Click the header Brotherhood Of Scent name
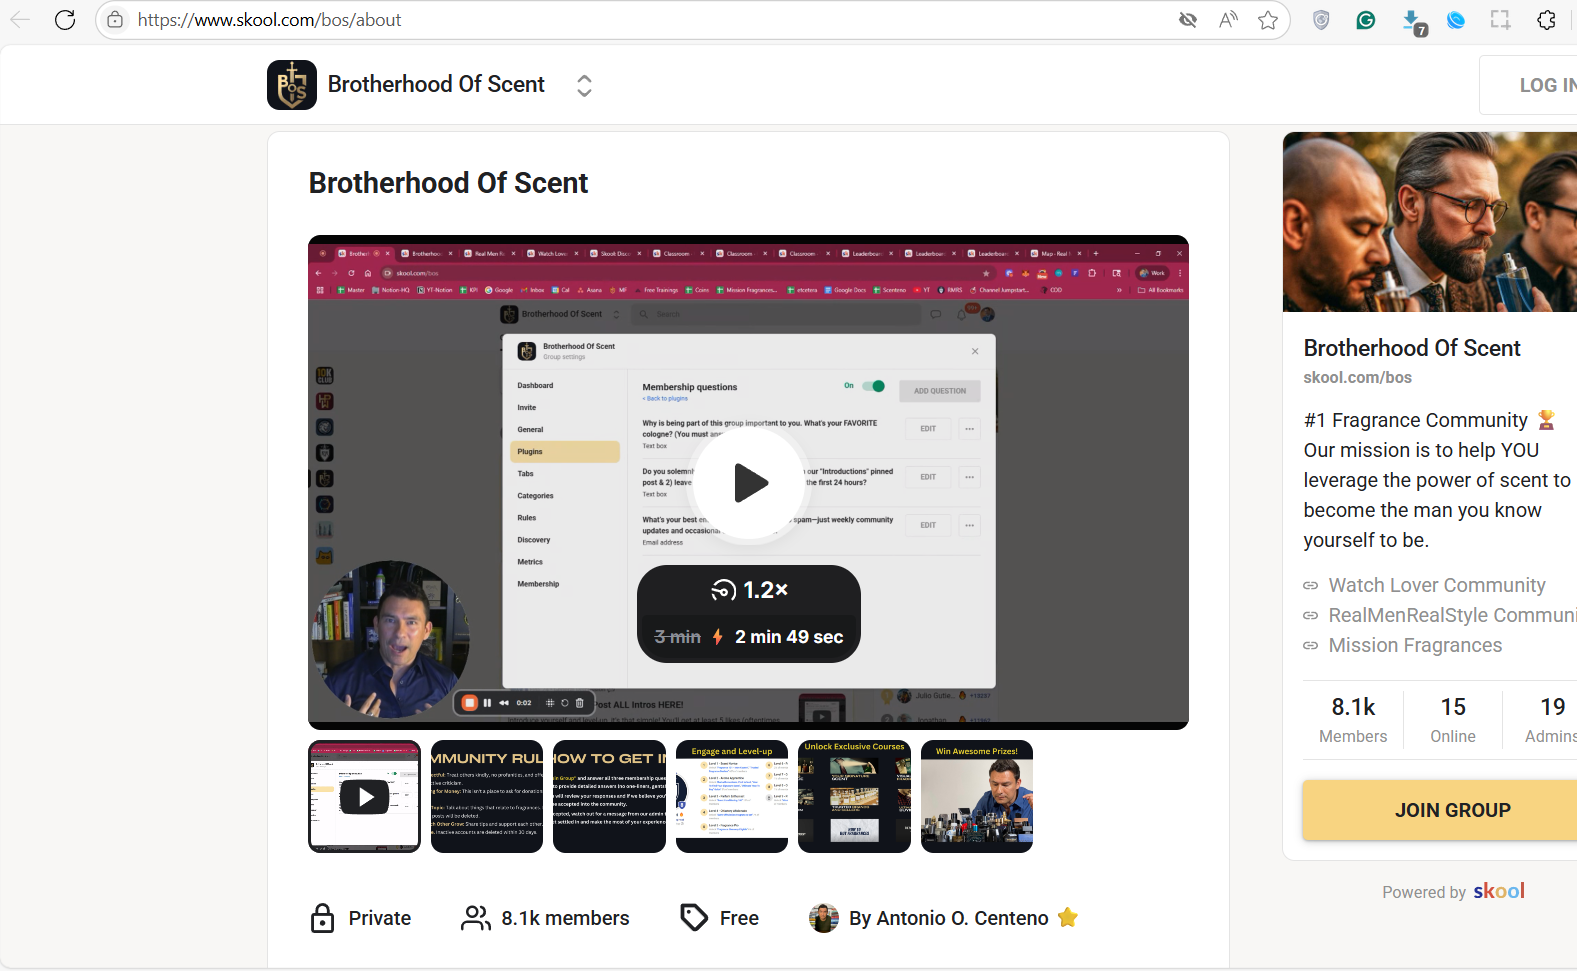This screenshot has height=971, width=1577. pyautogui.click(x=436, y=85)
